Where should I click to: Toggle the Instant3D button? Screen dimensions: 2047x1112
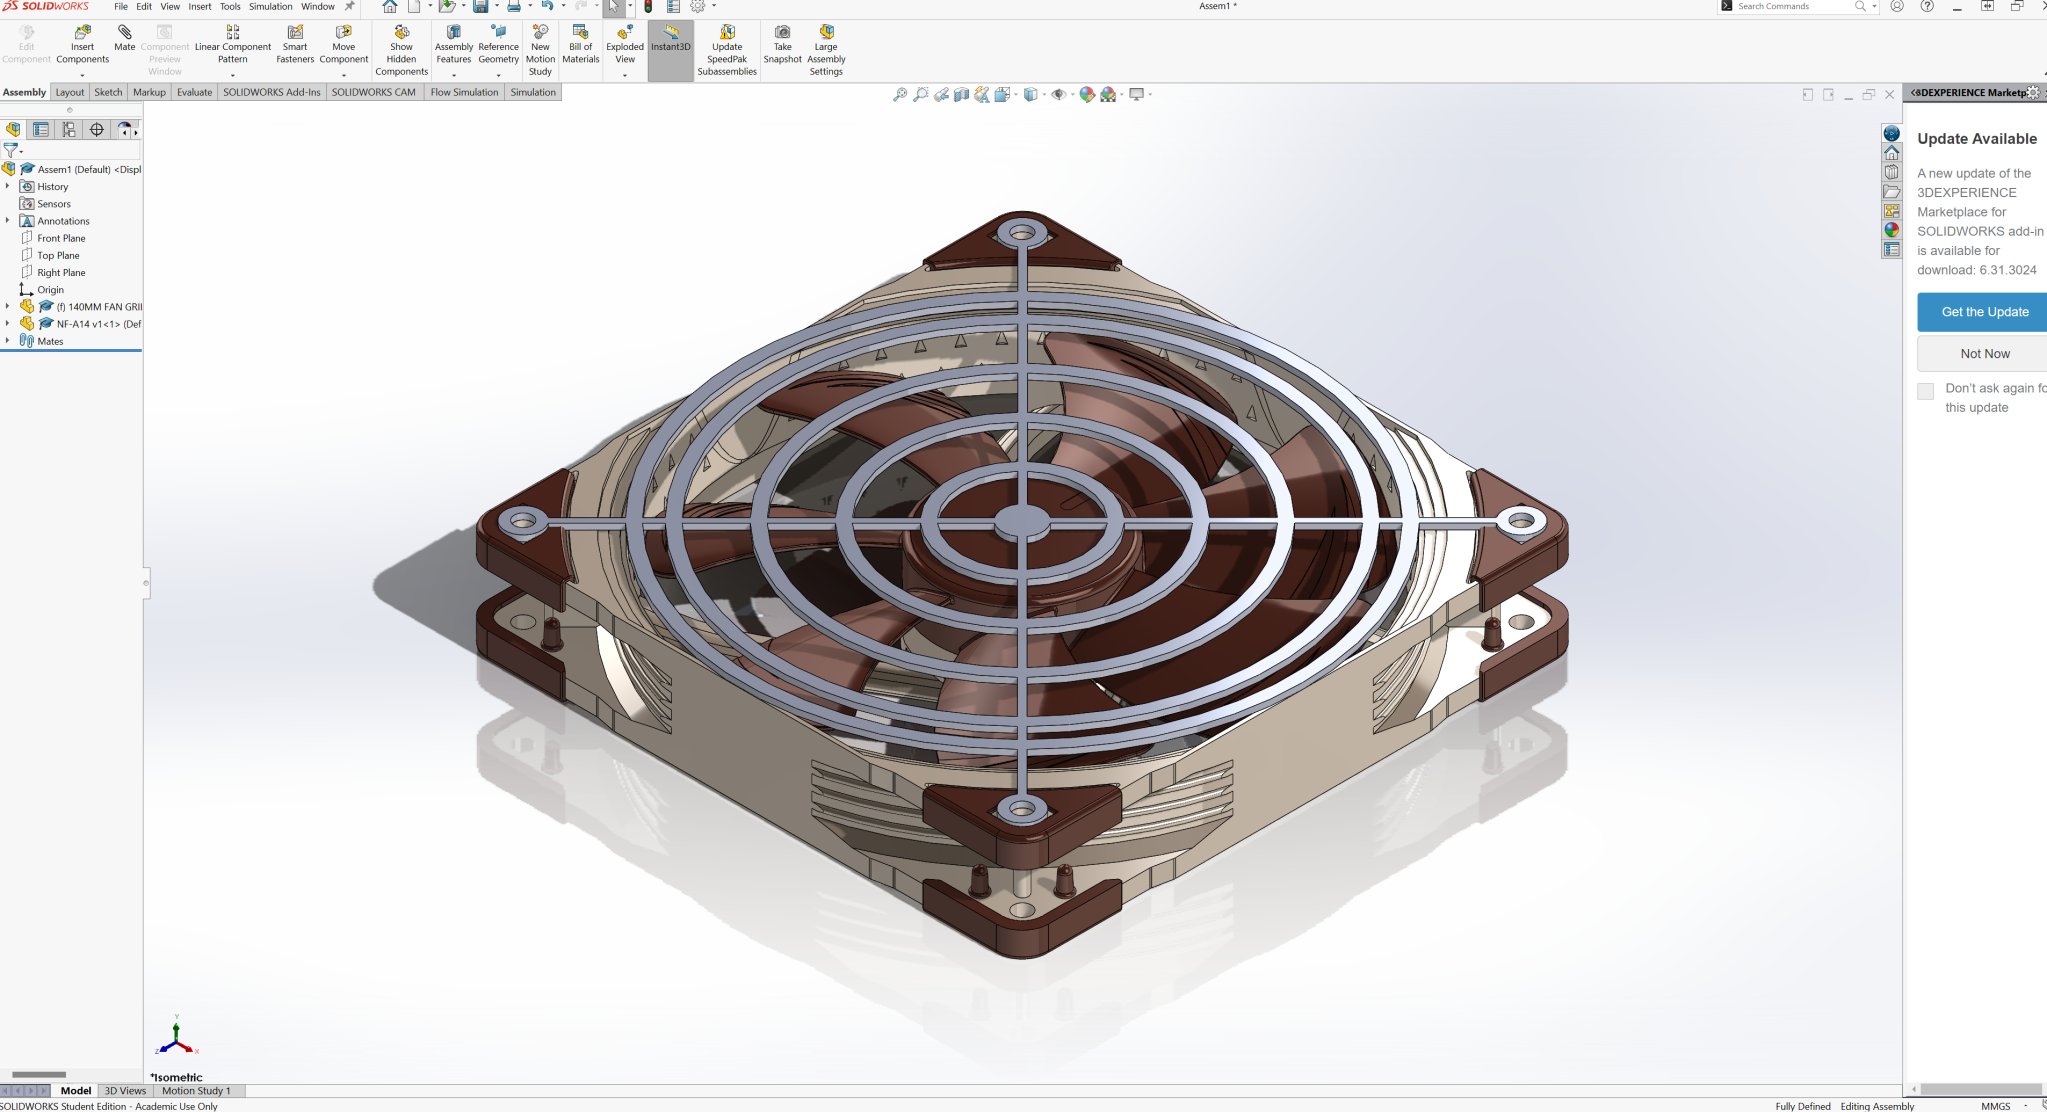[x=670, y=40]
